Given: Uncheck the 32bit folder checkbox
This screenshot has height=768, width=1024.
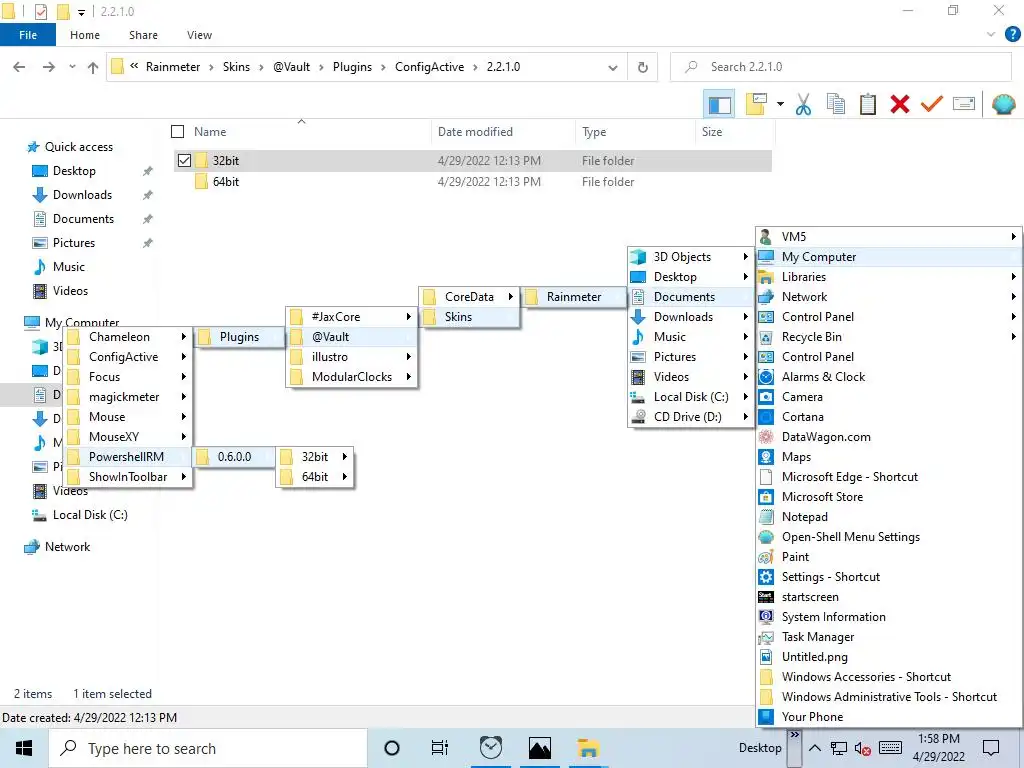Looking at the screenshot, I should 184,161.
